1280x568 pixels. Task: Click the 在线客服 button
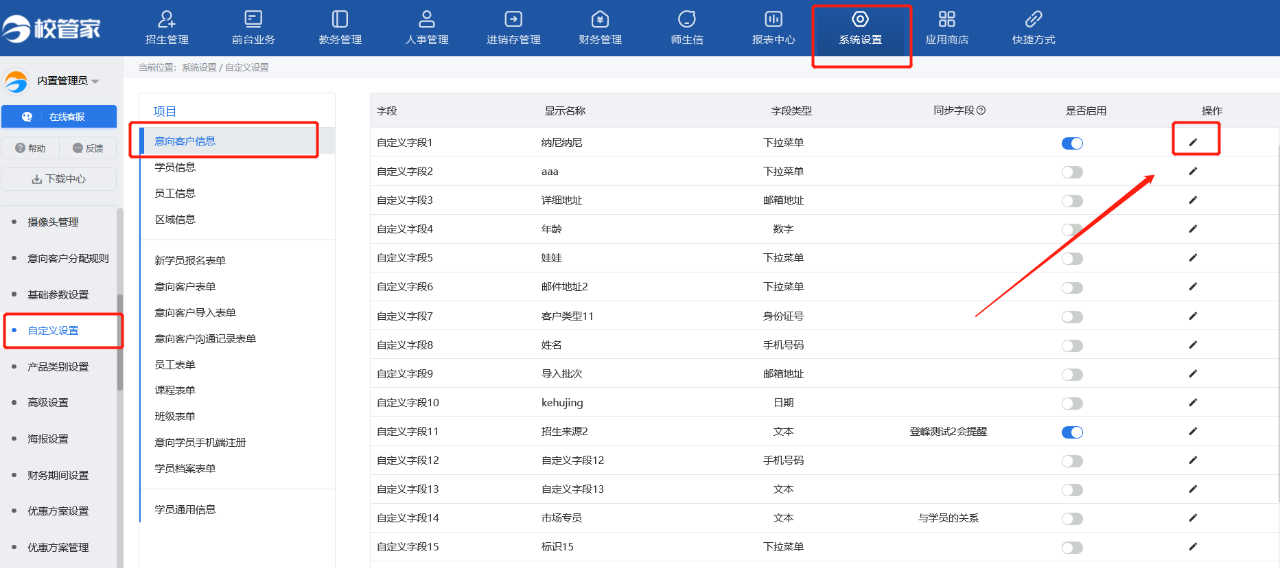[59, 116]
